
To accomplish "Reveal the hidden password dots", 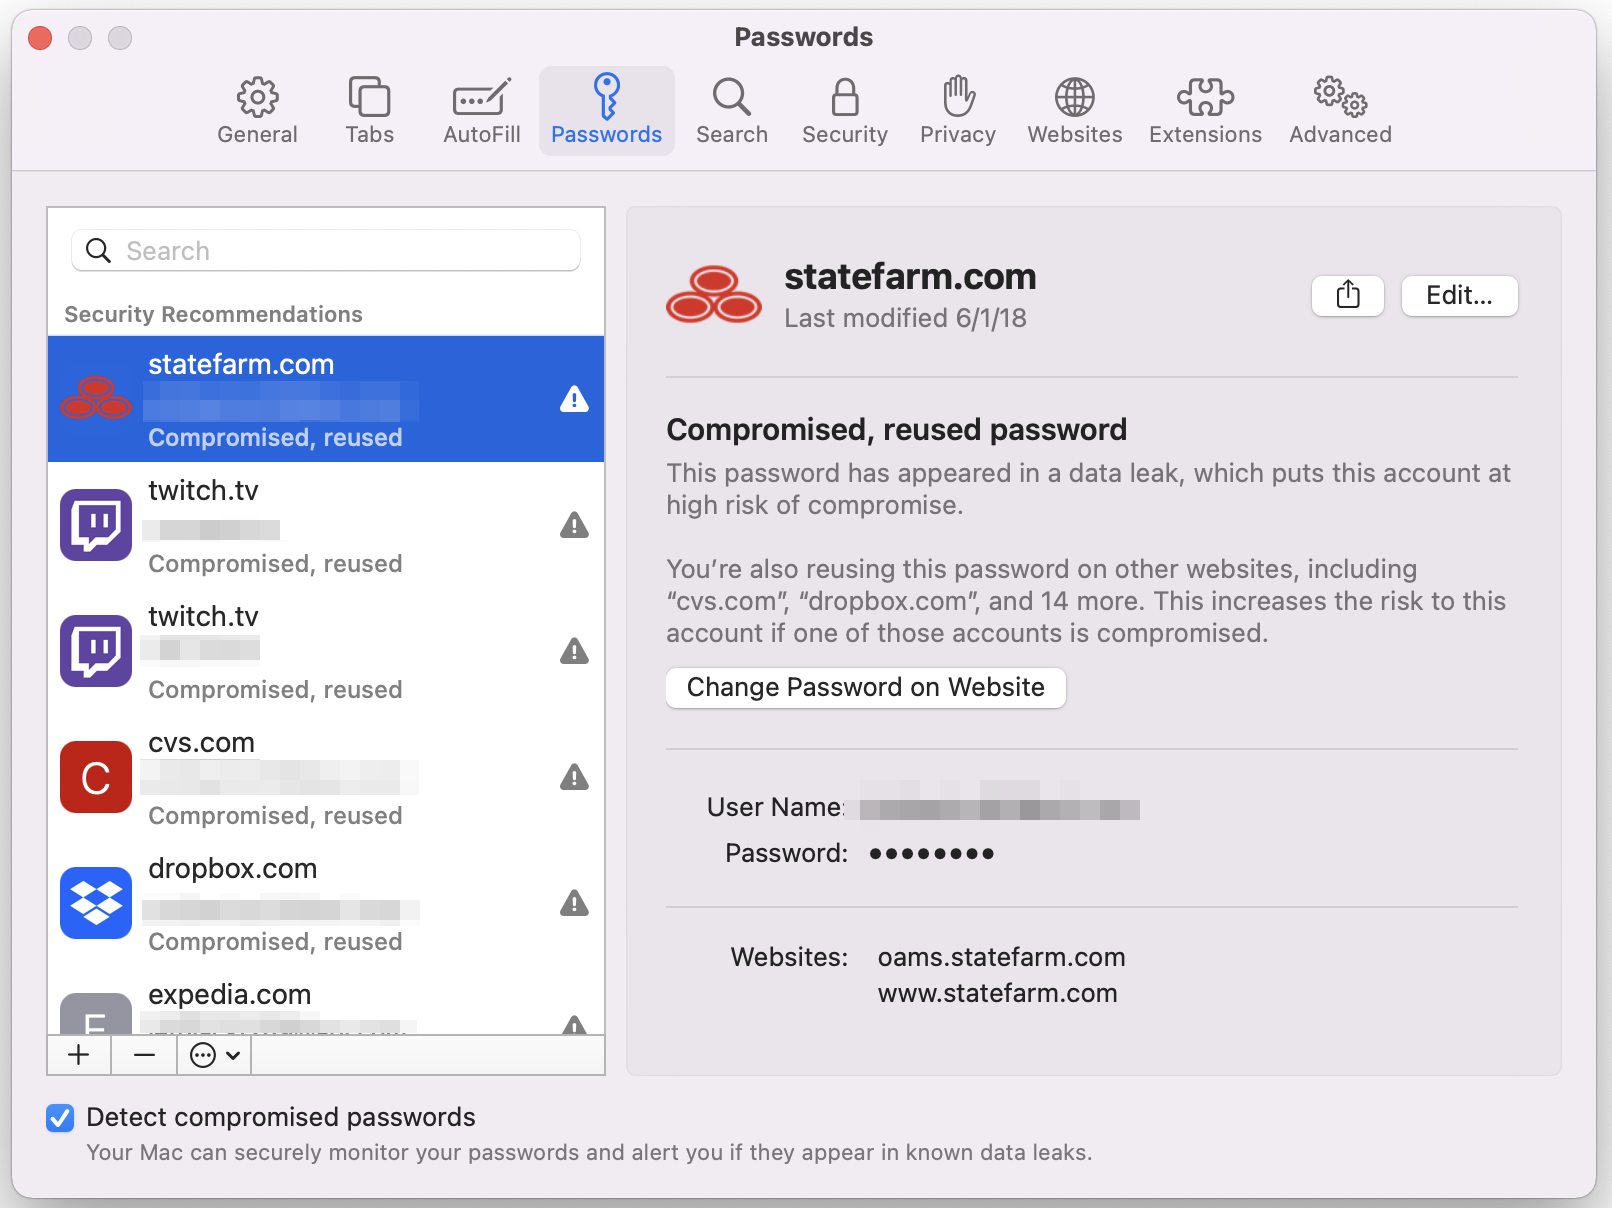I will point(931,853).
